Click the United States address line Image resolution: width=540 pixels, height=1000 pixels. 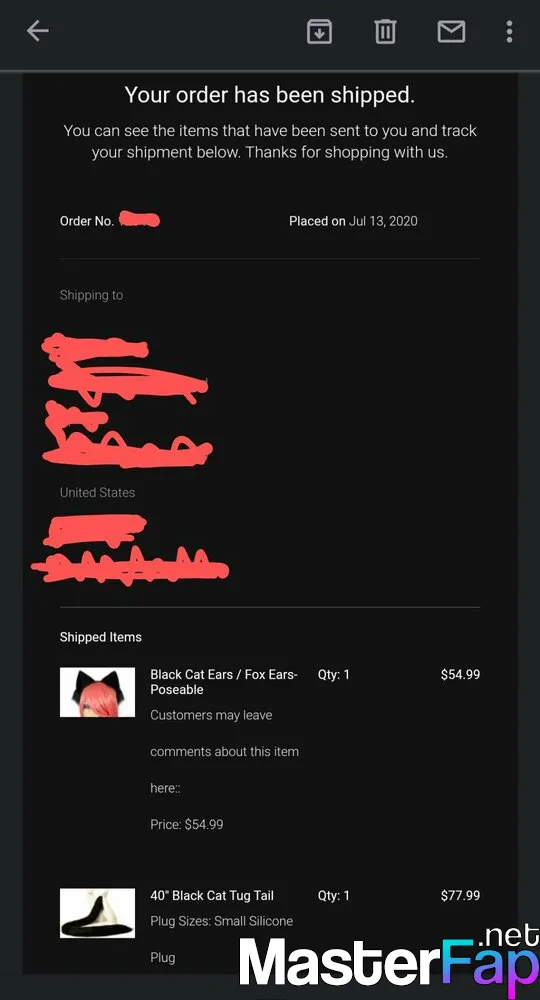tap(98, 492)
